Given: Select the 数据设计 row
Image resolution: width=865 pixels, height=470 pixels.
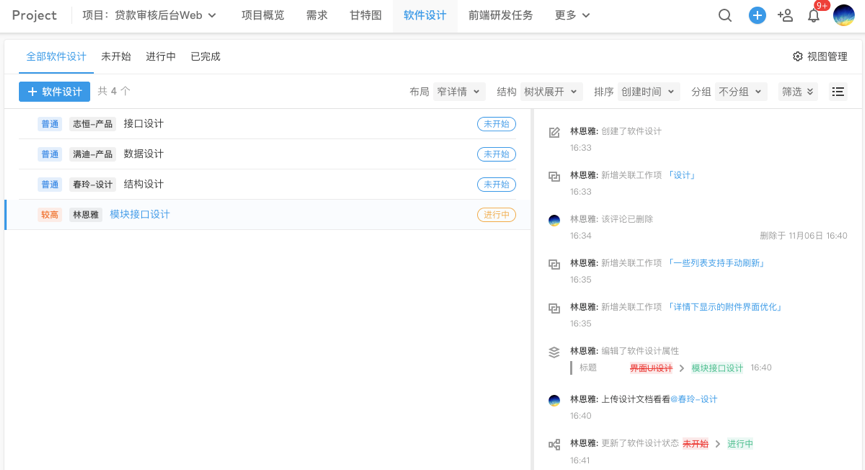Looking at the screenshot, I should point(143,154).
